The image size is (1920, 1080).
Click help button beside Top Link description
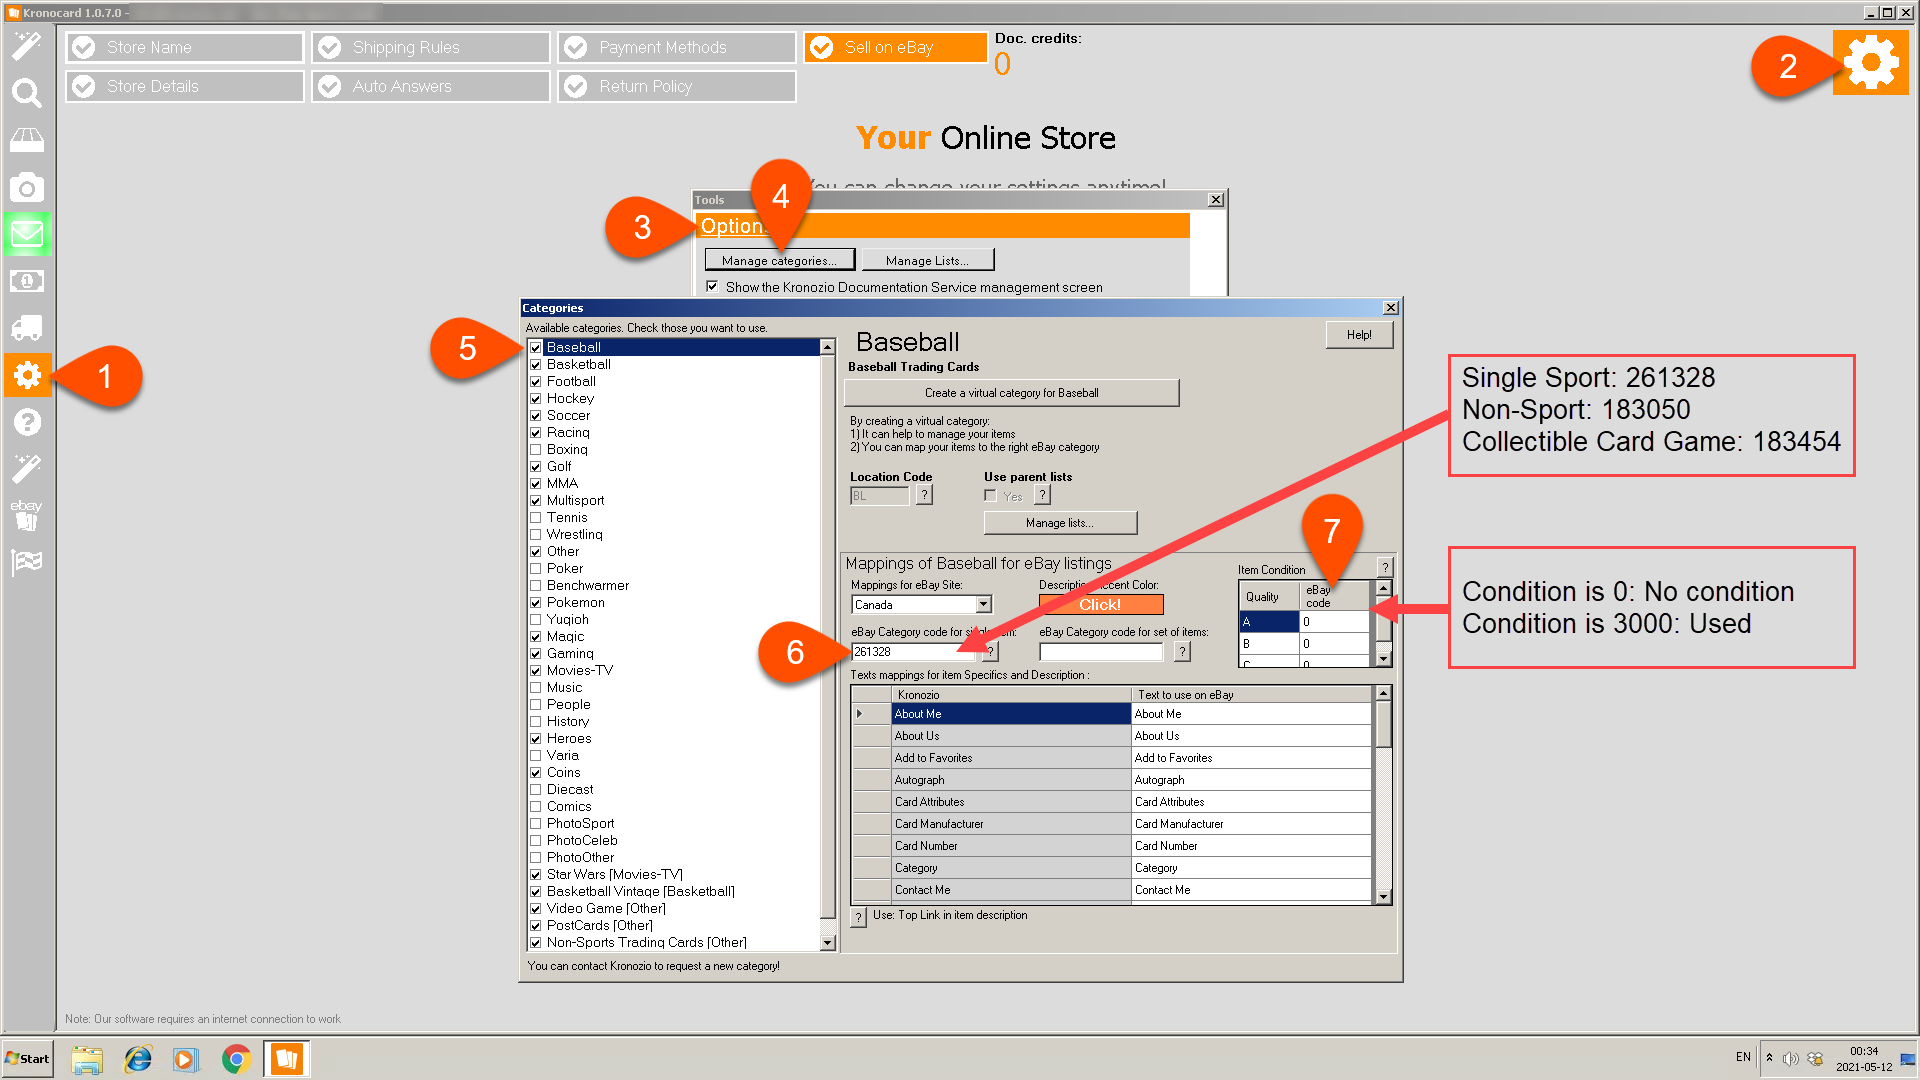point(858,917)
